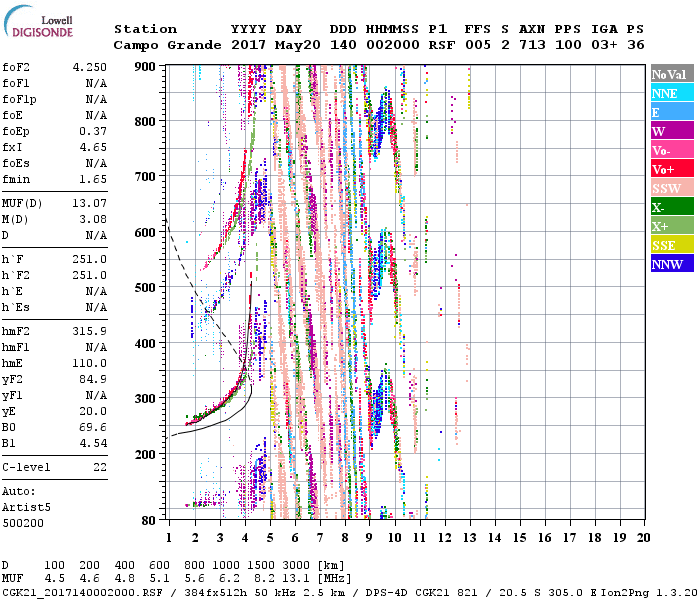Viewport: 700px width, 600px height.
Task: Select the SSE yellow legend swatch
Action: [x=672, y=244]
